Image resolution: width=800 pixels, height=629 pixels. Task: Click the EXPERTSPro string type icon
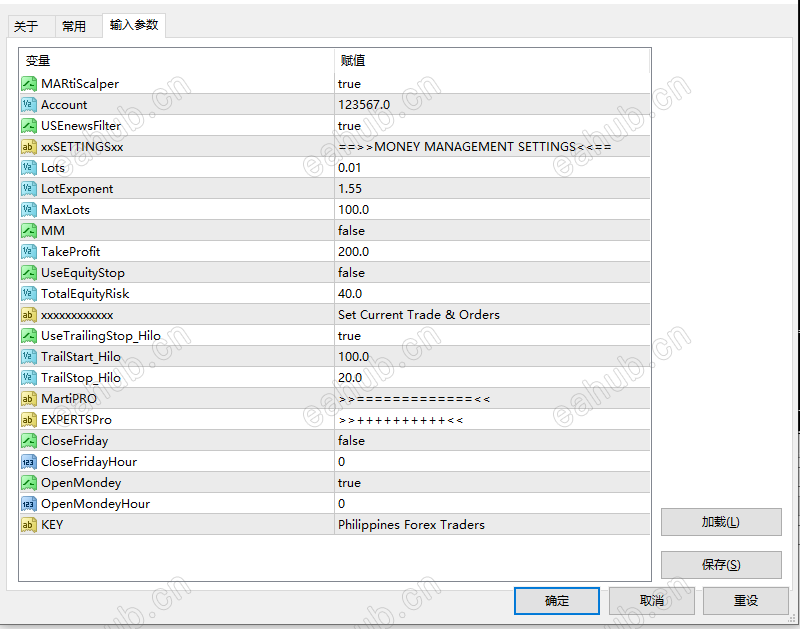pos(29,420)
